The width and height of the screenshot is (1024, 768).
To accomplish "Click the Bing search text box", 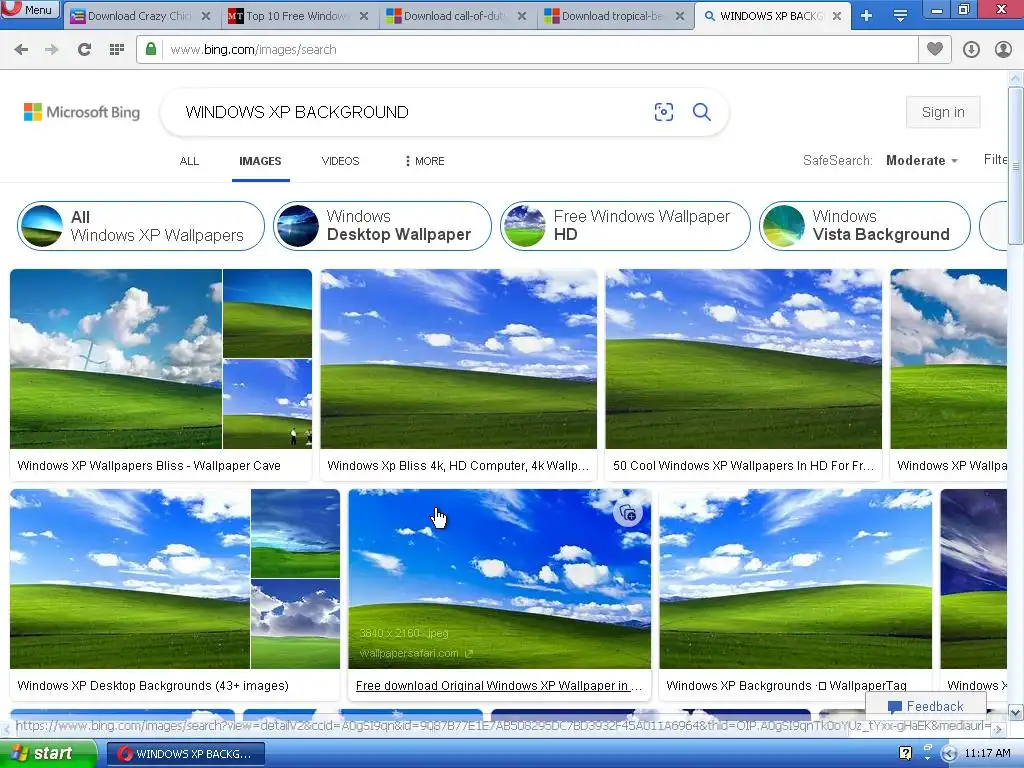I will click(411, 112).
